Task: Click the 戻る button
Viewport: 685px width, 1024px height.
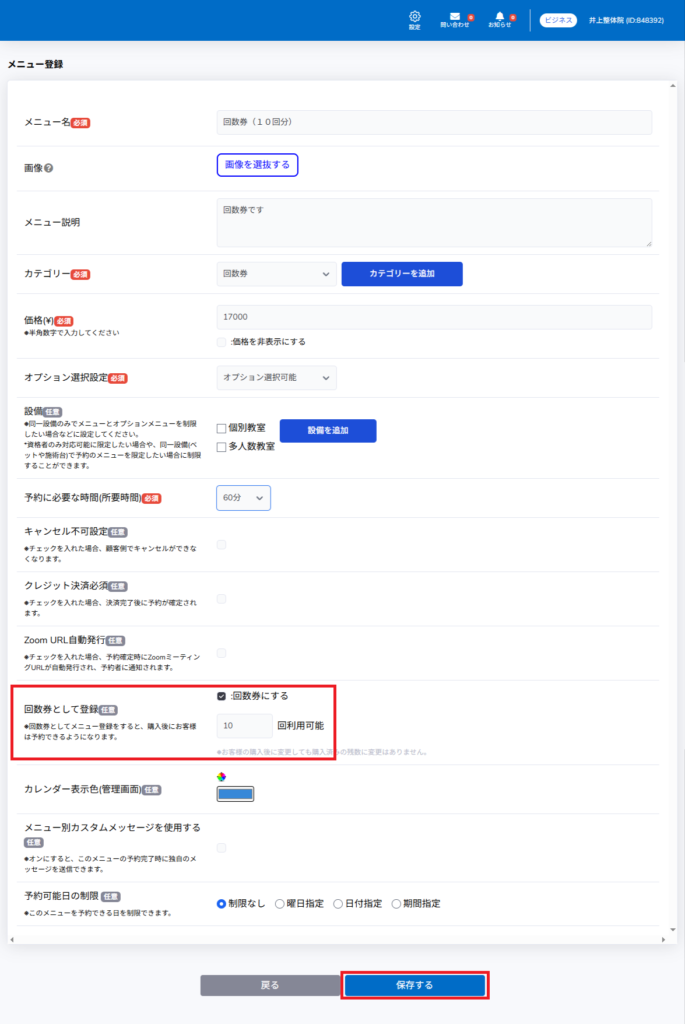Action: tap(270, 985)
